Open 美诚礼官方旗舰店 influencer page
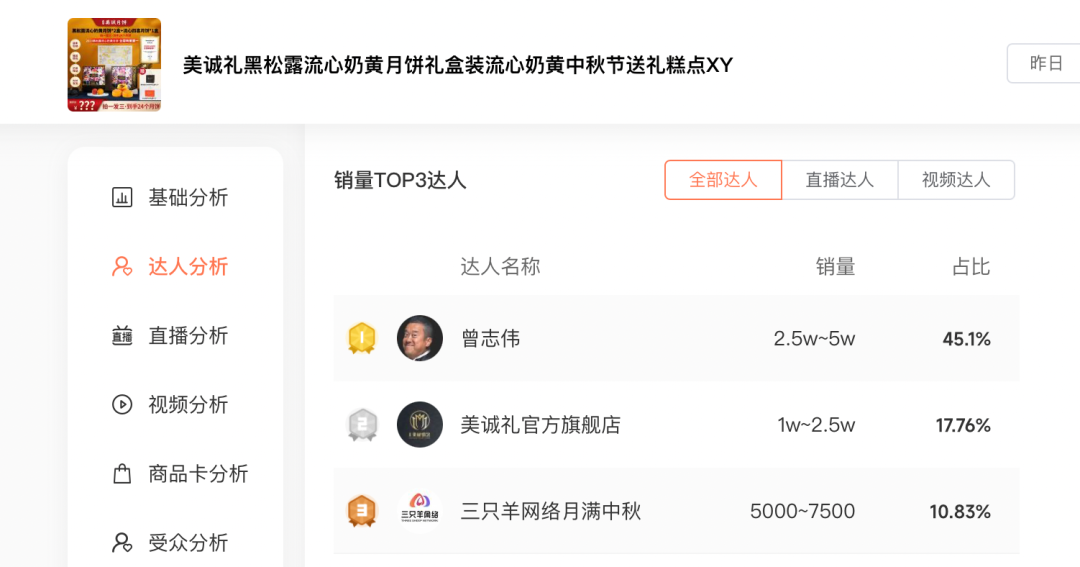The image size is (1080, 567). pyautogui.click(x=540, y=425)
